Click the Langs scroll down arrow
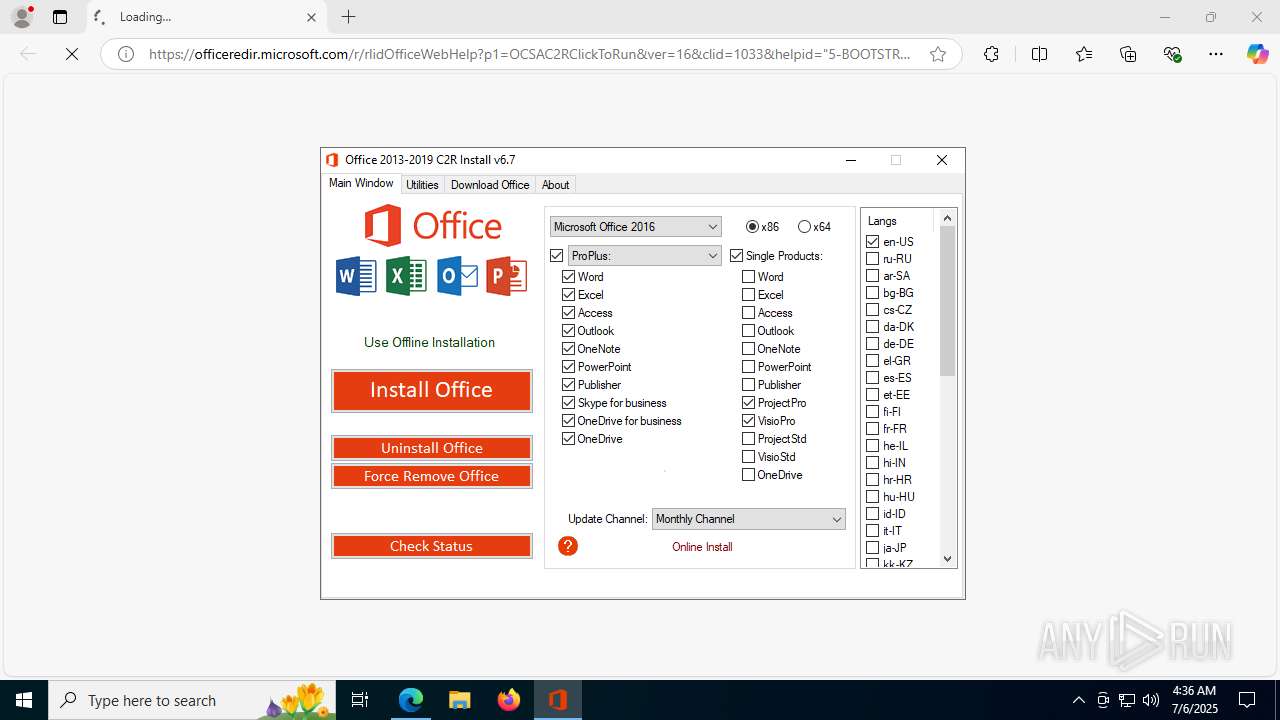Image resolution: width=1280 pixels, height=720 pixels. [x=948, y=559]
